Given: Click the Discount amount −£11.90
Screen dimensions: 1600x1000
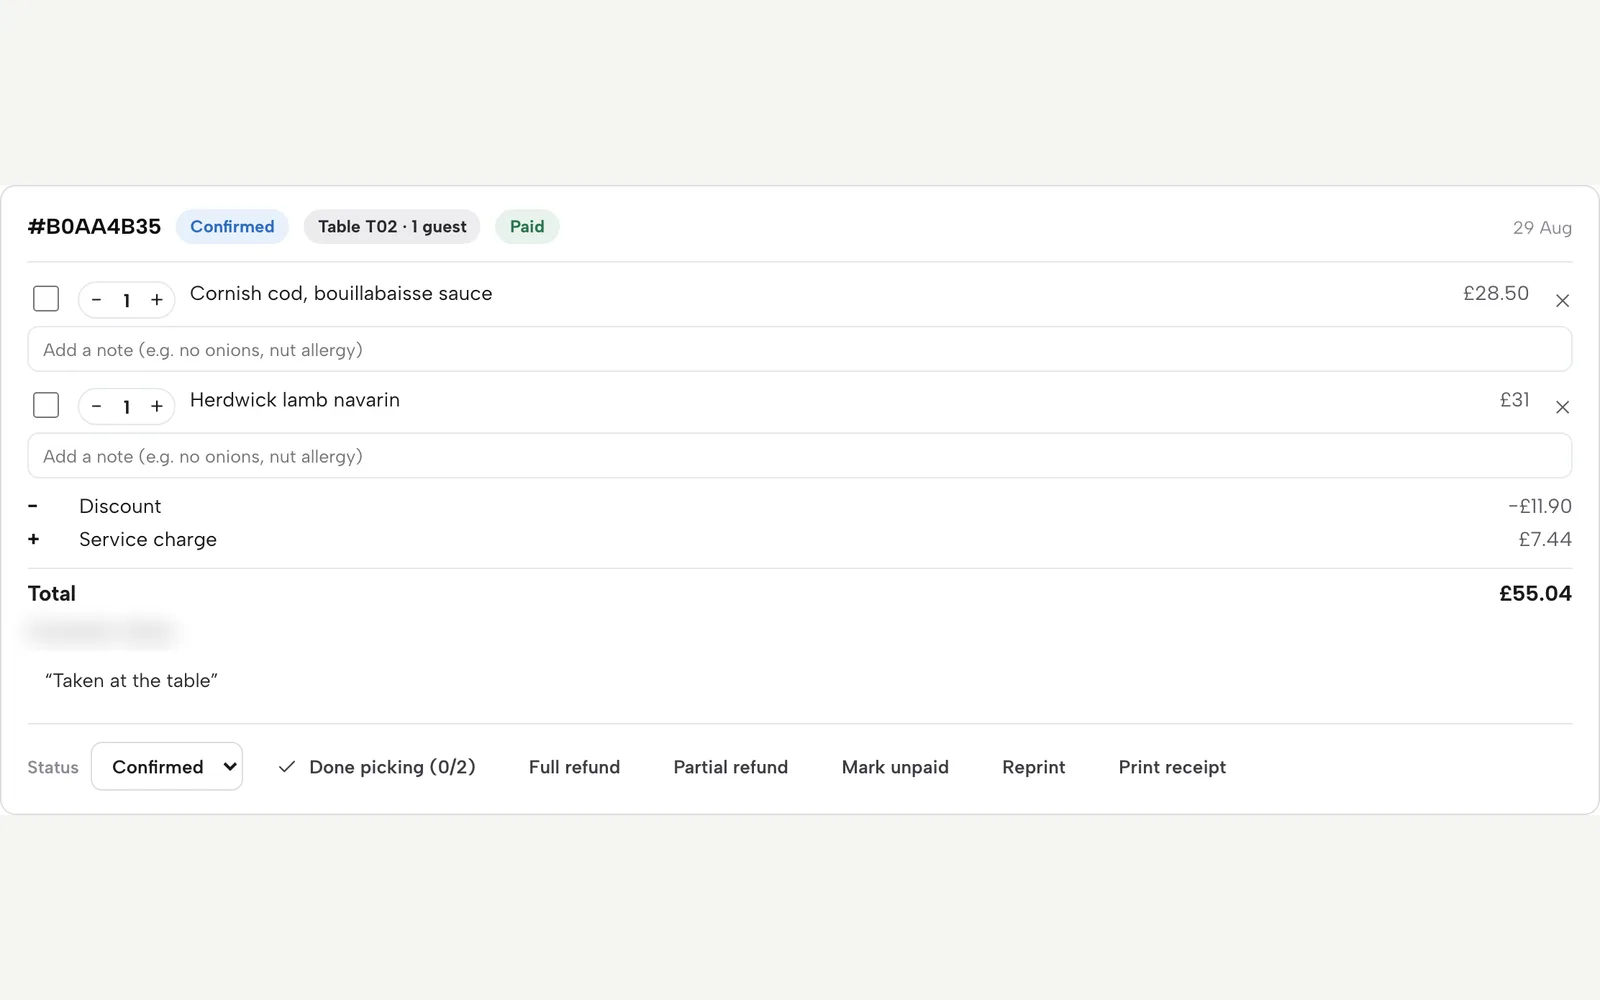Looking at the screenshot, I should [1539, 506].
